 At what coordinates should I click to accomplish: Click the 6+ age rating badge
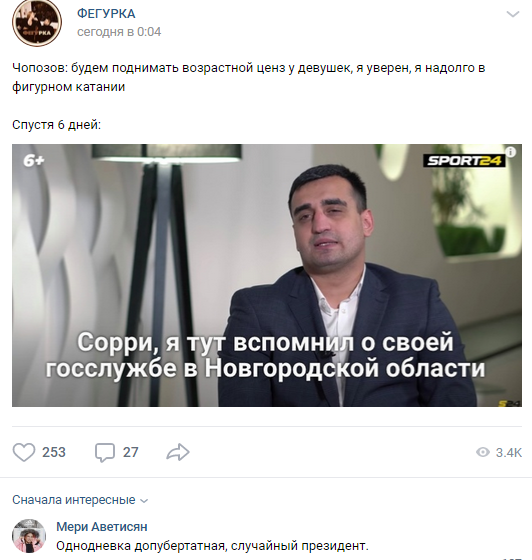pyautogui.click(x=34, y=161)
